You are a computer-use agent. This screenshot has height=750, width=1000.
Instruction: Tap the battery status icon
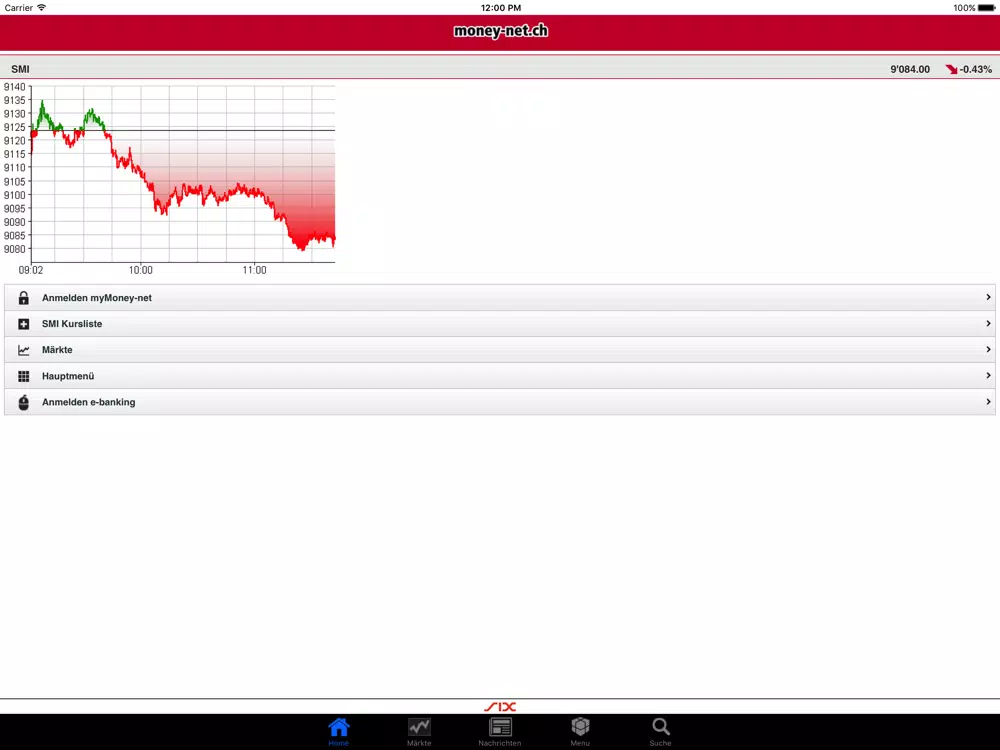[x=987, y=8]
